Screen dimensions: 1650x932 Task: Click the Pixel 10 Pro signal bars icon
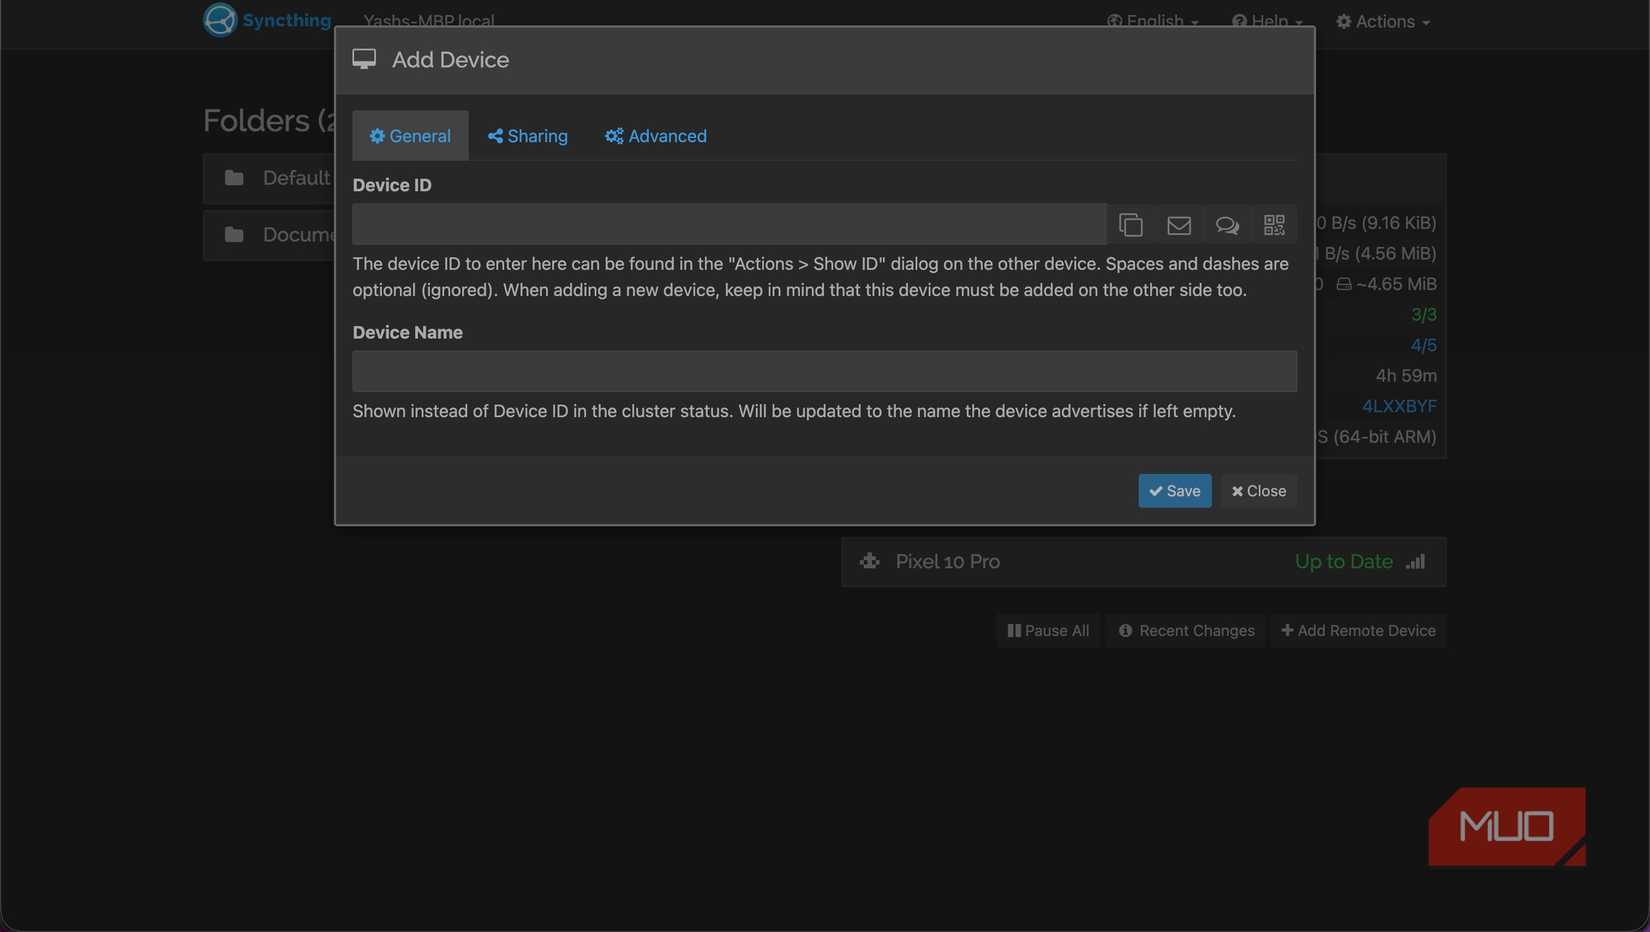click(x=1415, y=562)
